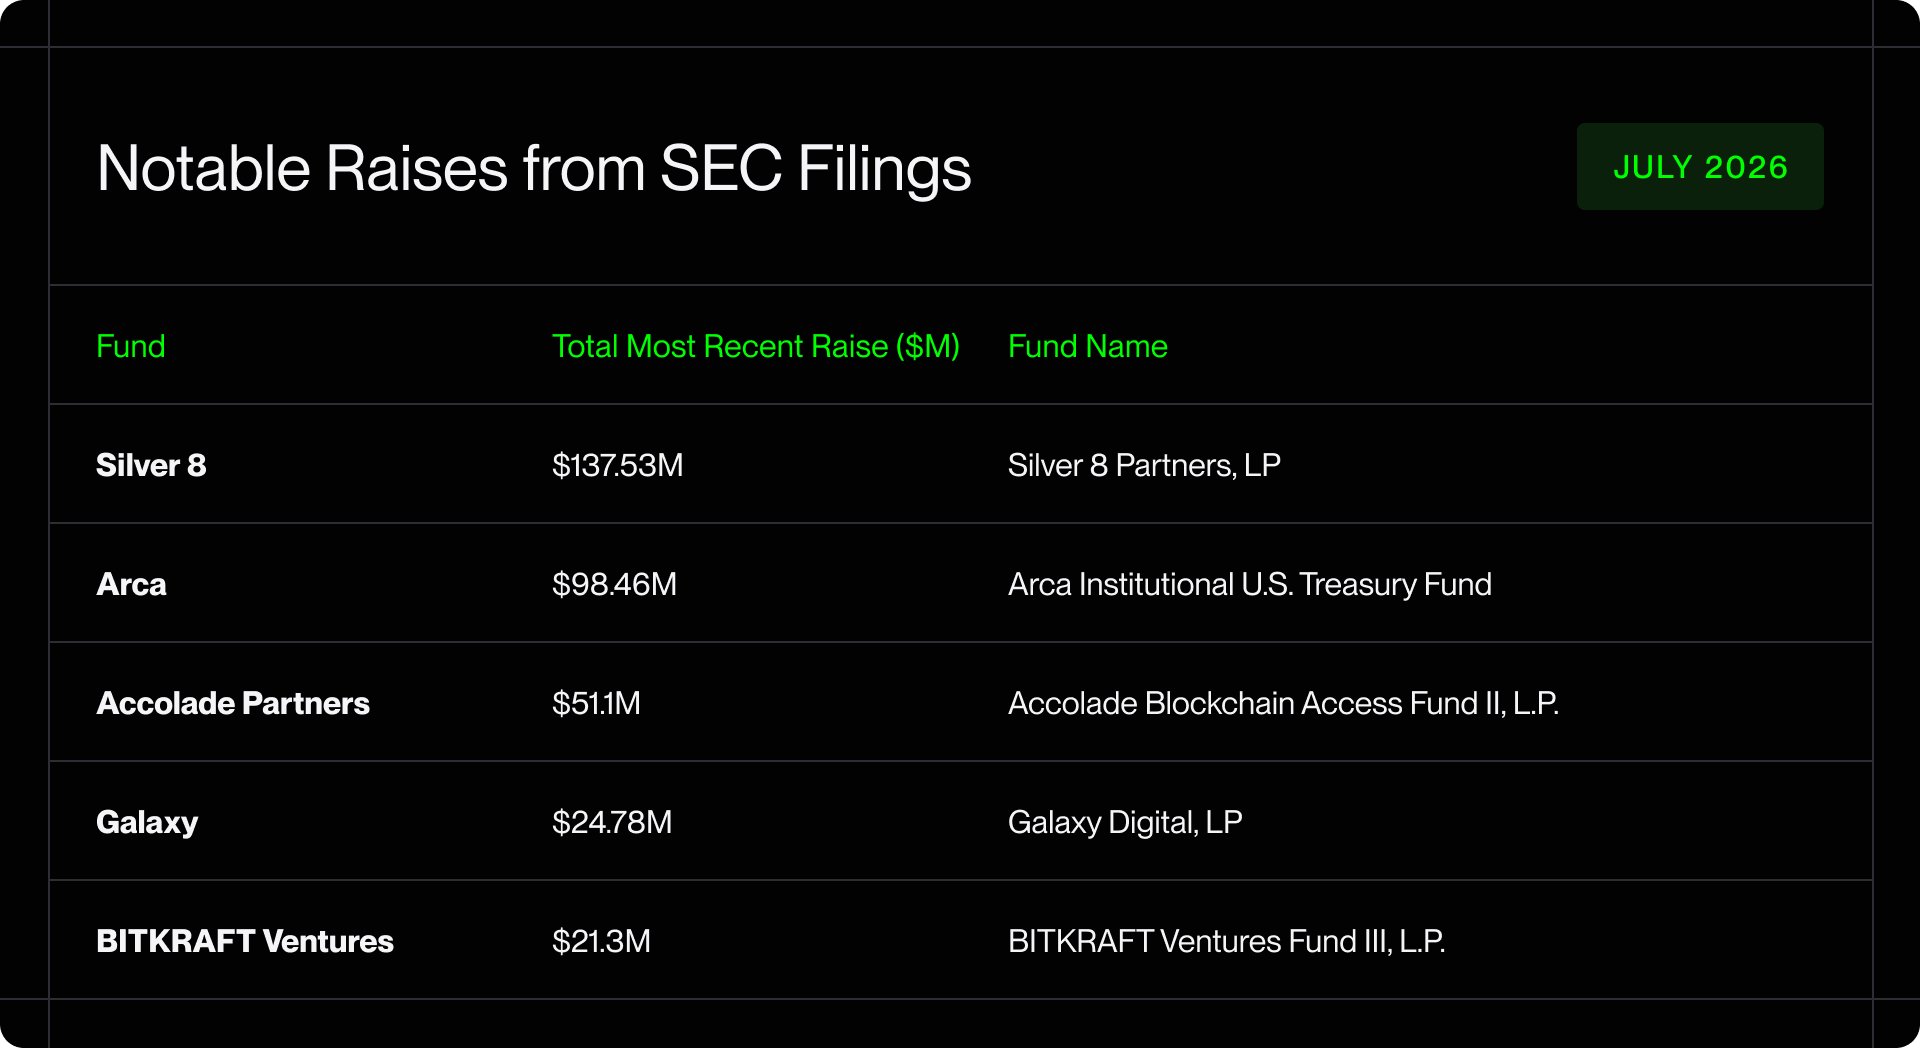Select the "Arca" fund cell

point(132,584)
